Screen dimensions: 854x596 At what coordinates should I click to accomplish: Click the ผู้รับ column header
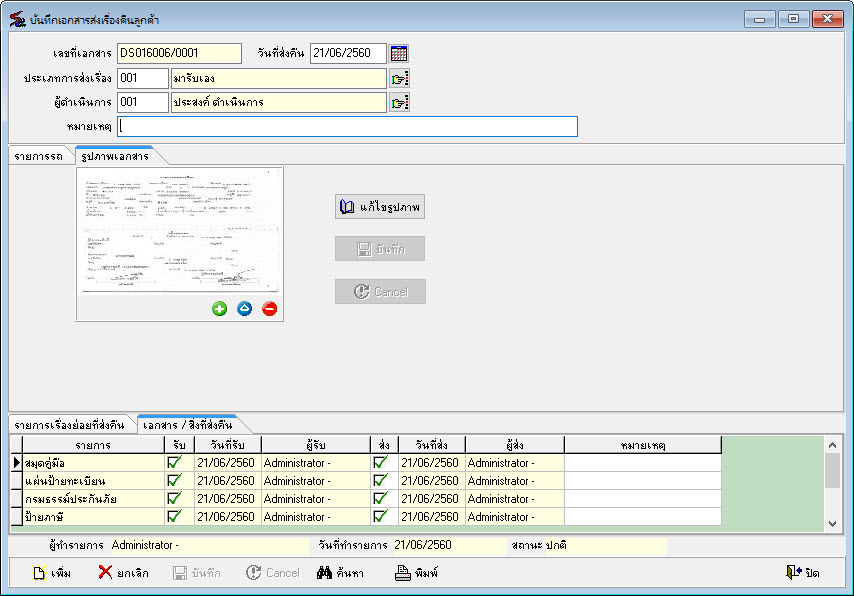pyautogui.click(x=316, y=445)
